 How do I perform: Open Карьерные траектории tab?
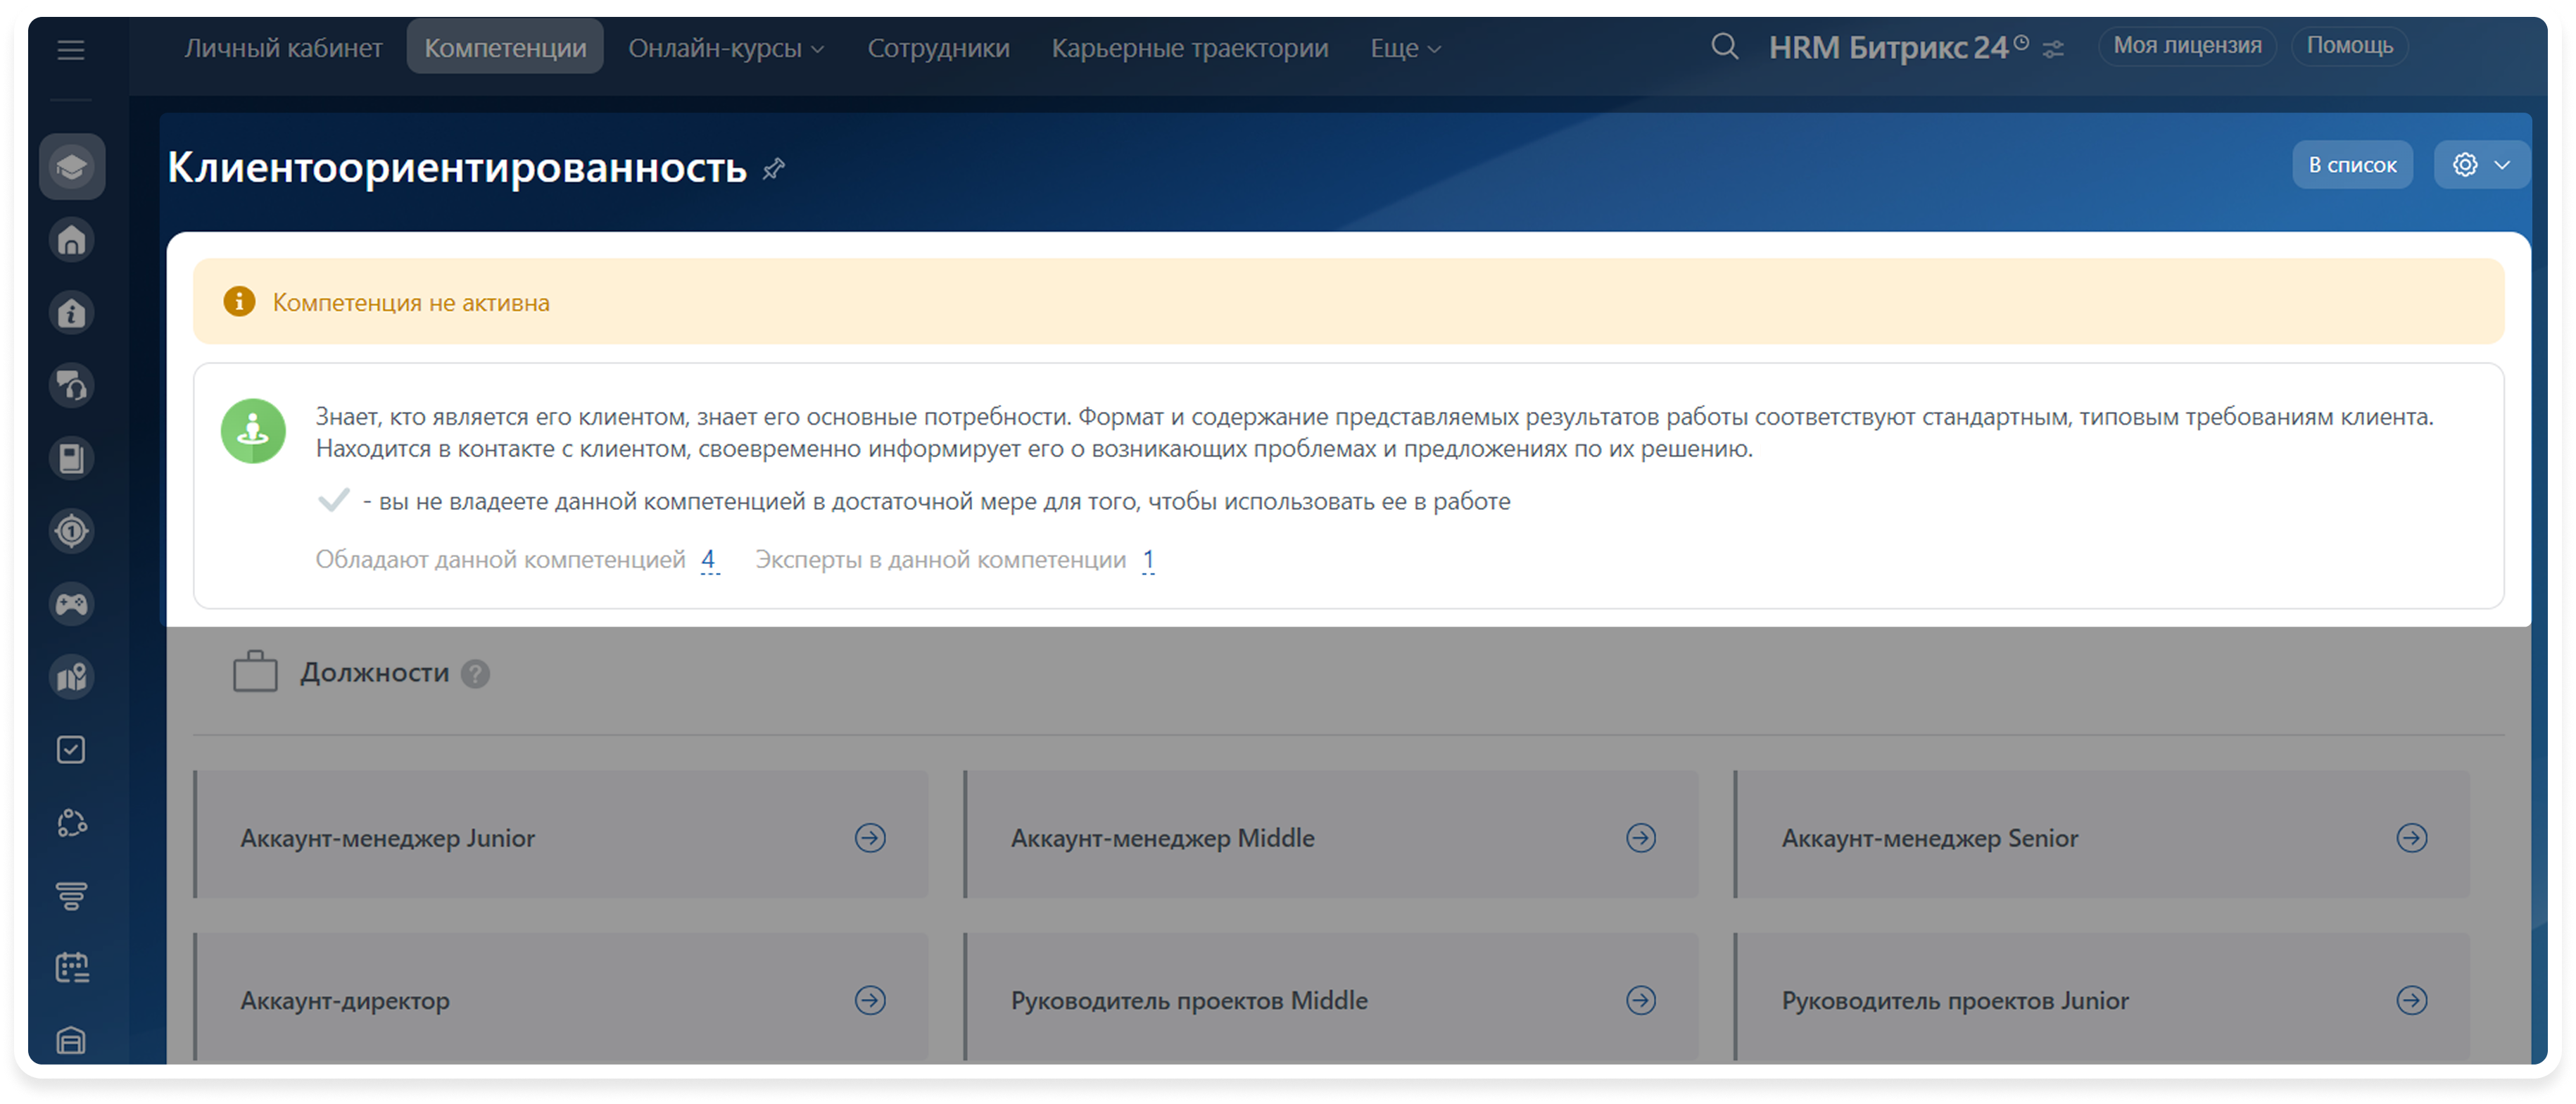pyautogui.click(x=1189, y=48)
